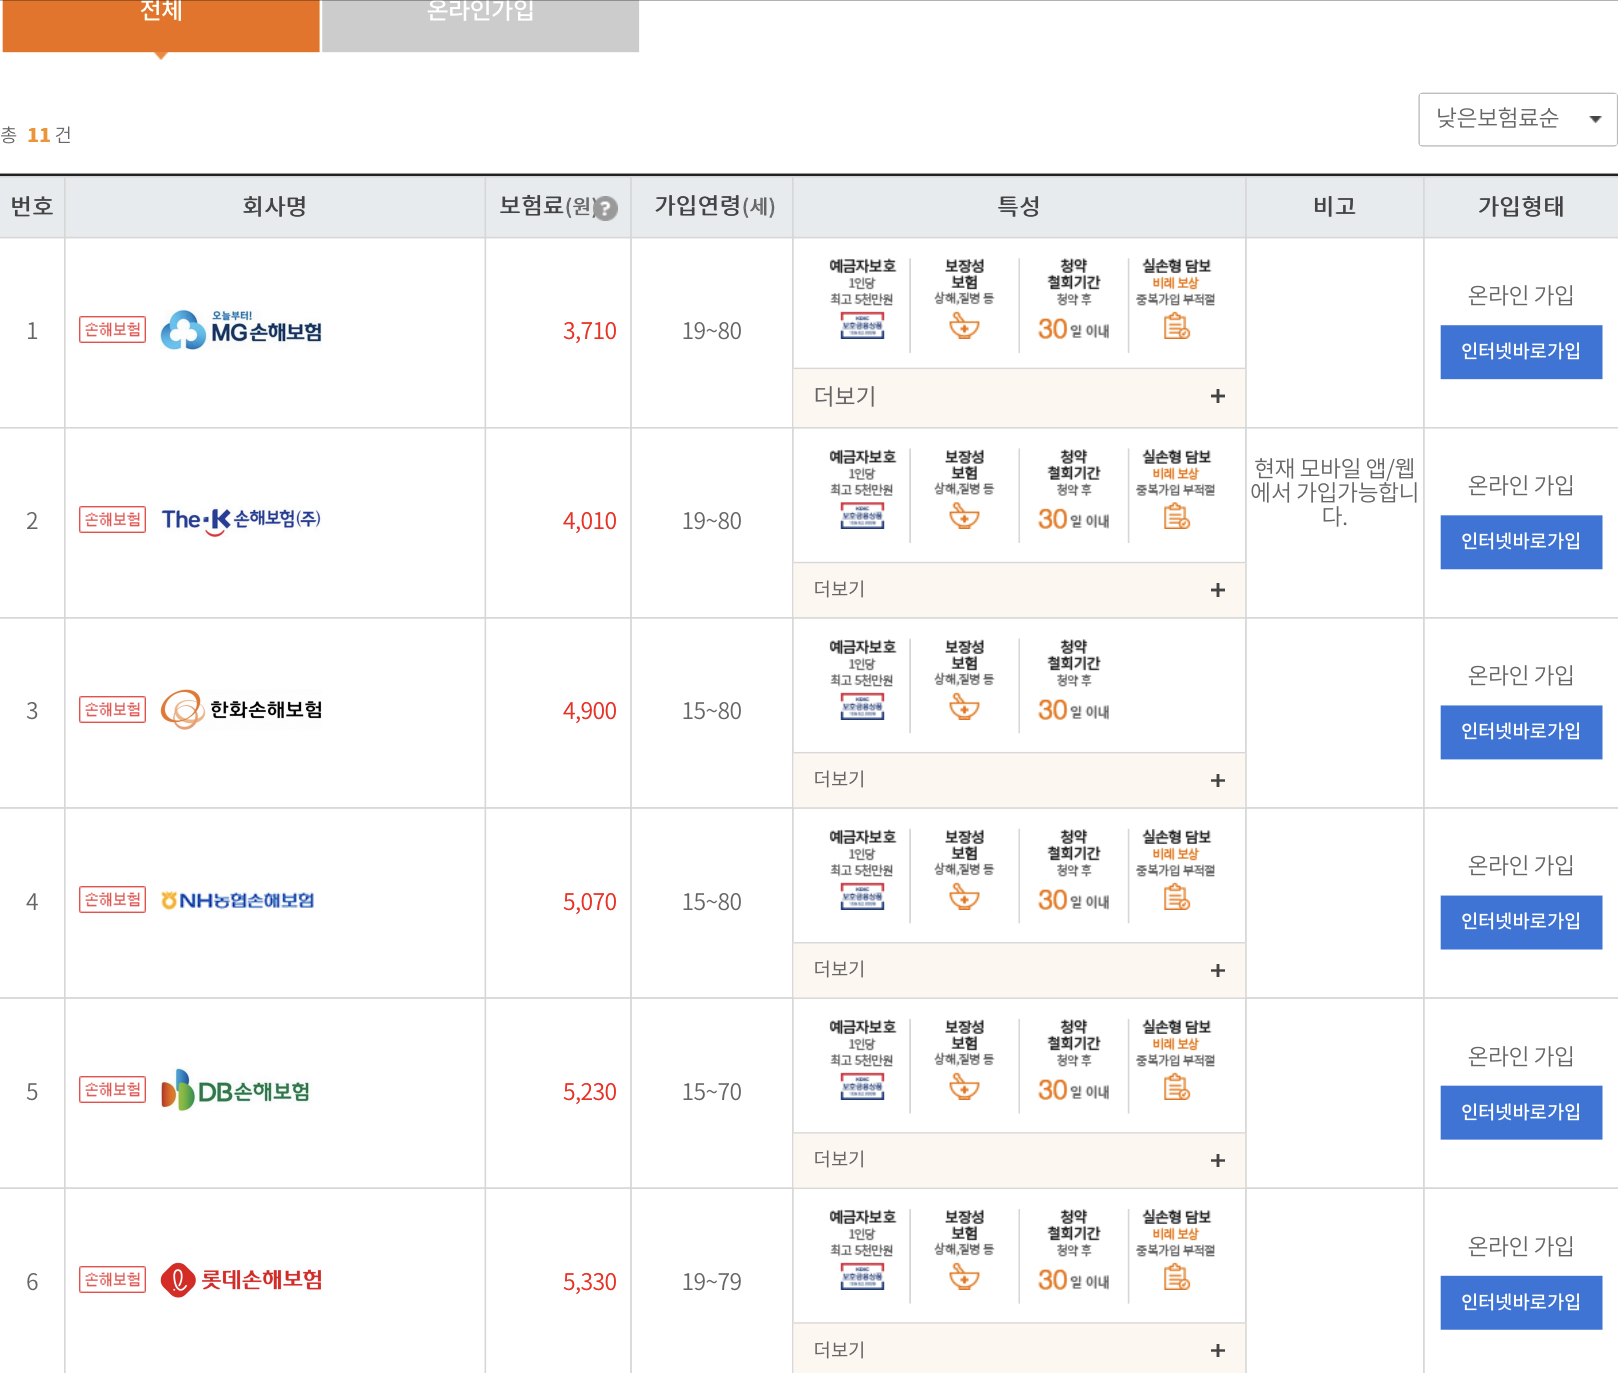Click 인터넷바로가입 for MG손해보험
Screen dimensions: 1618x1373
[1521, 351]
